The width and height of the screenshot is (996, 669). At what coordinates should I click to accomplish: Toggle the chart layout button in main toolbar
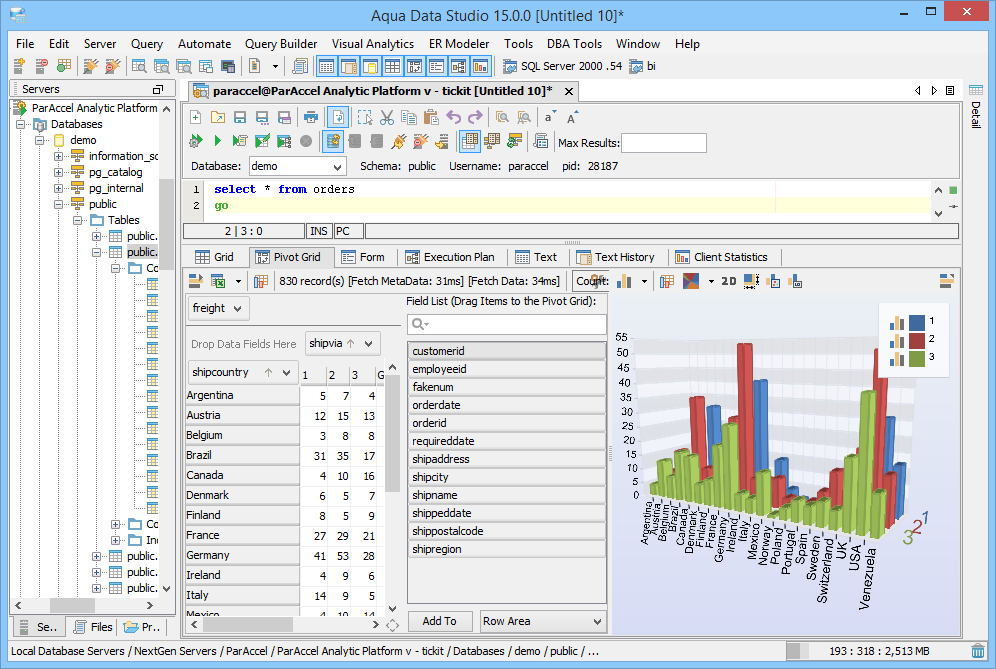pyautogui.click(x=480, y=65)
